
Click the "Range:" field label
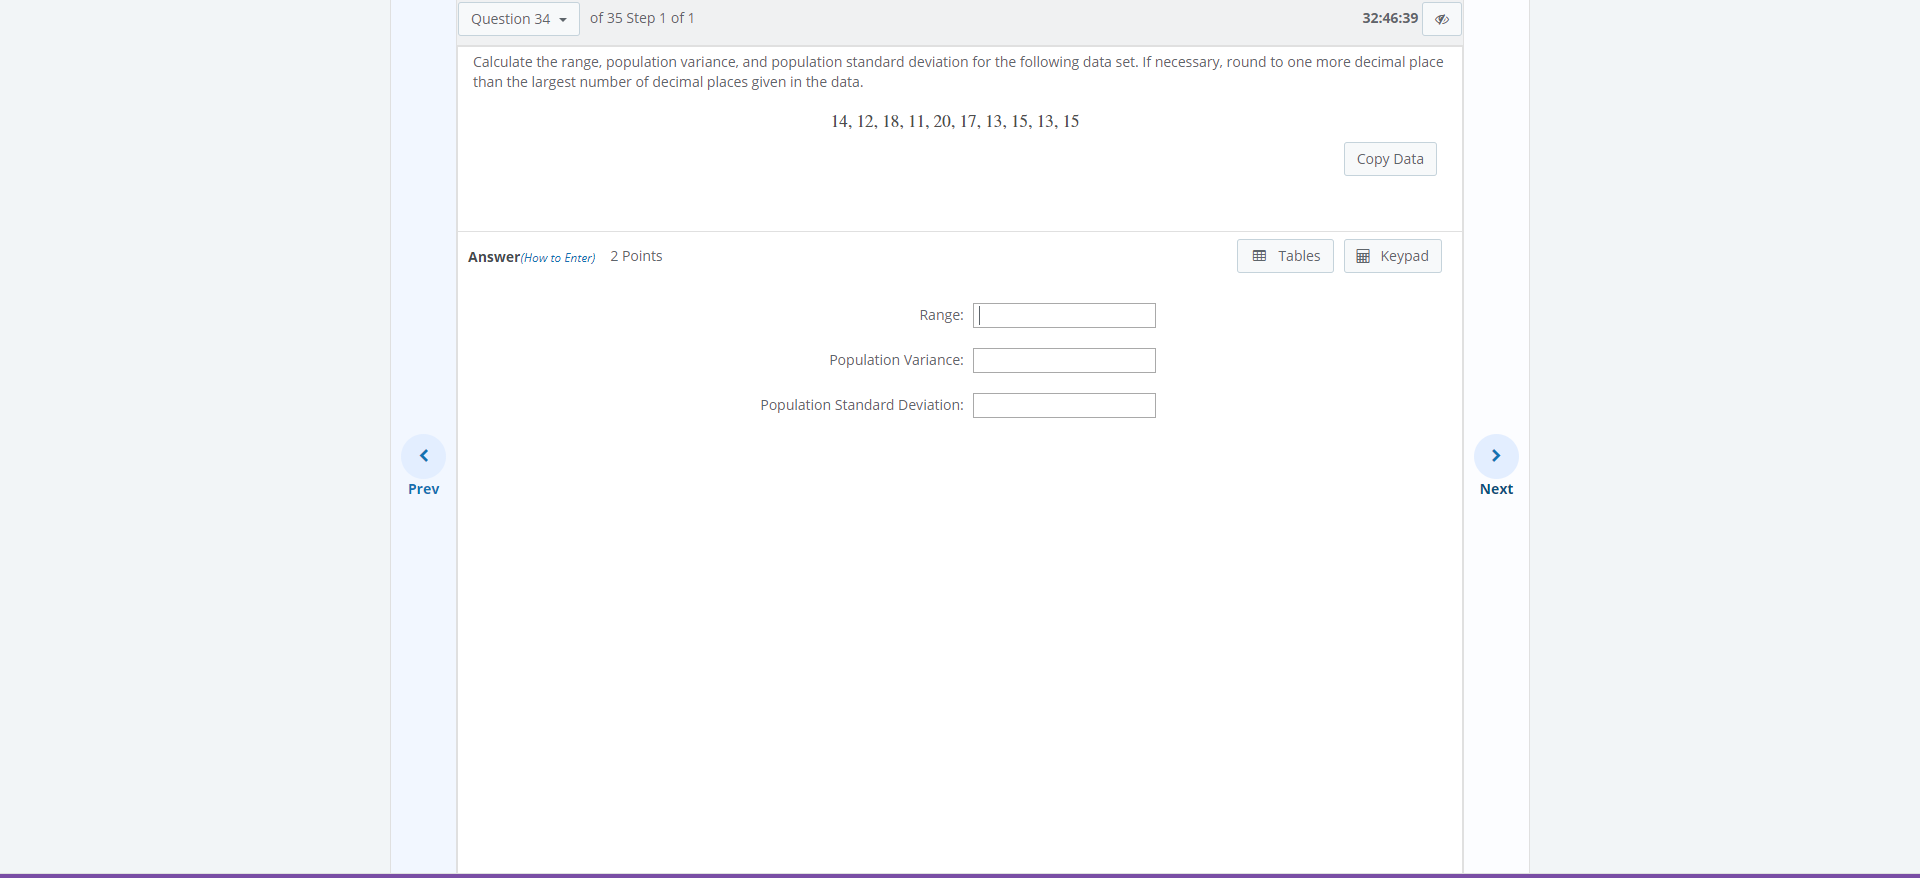(941, 315)
